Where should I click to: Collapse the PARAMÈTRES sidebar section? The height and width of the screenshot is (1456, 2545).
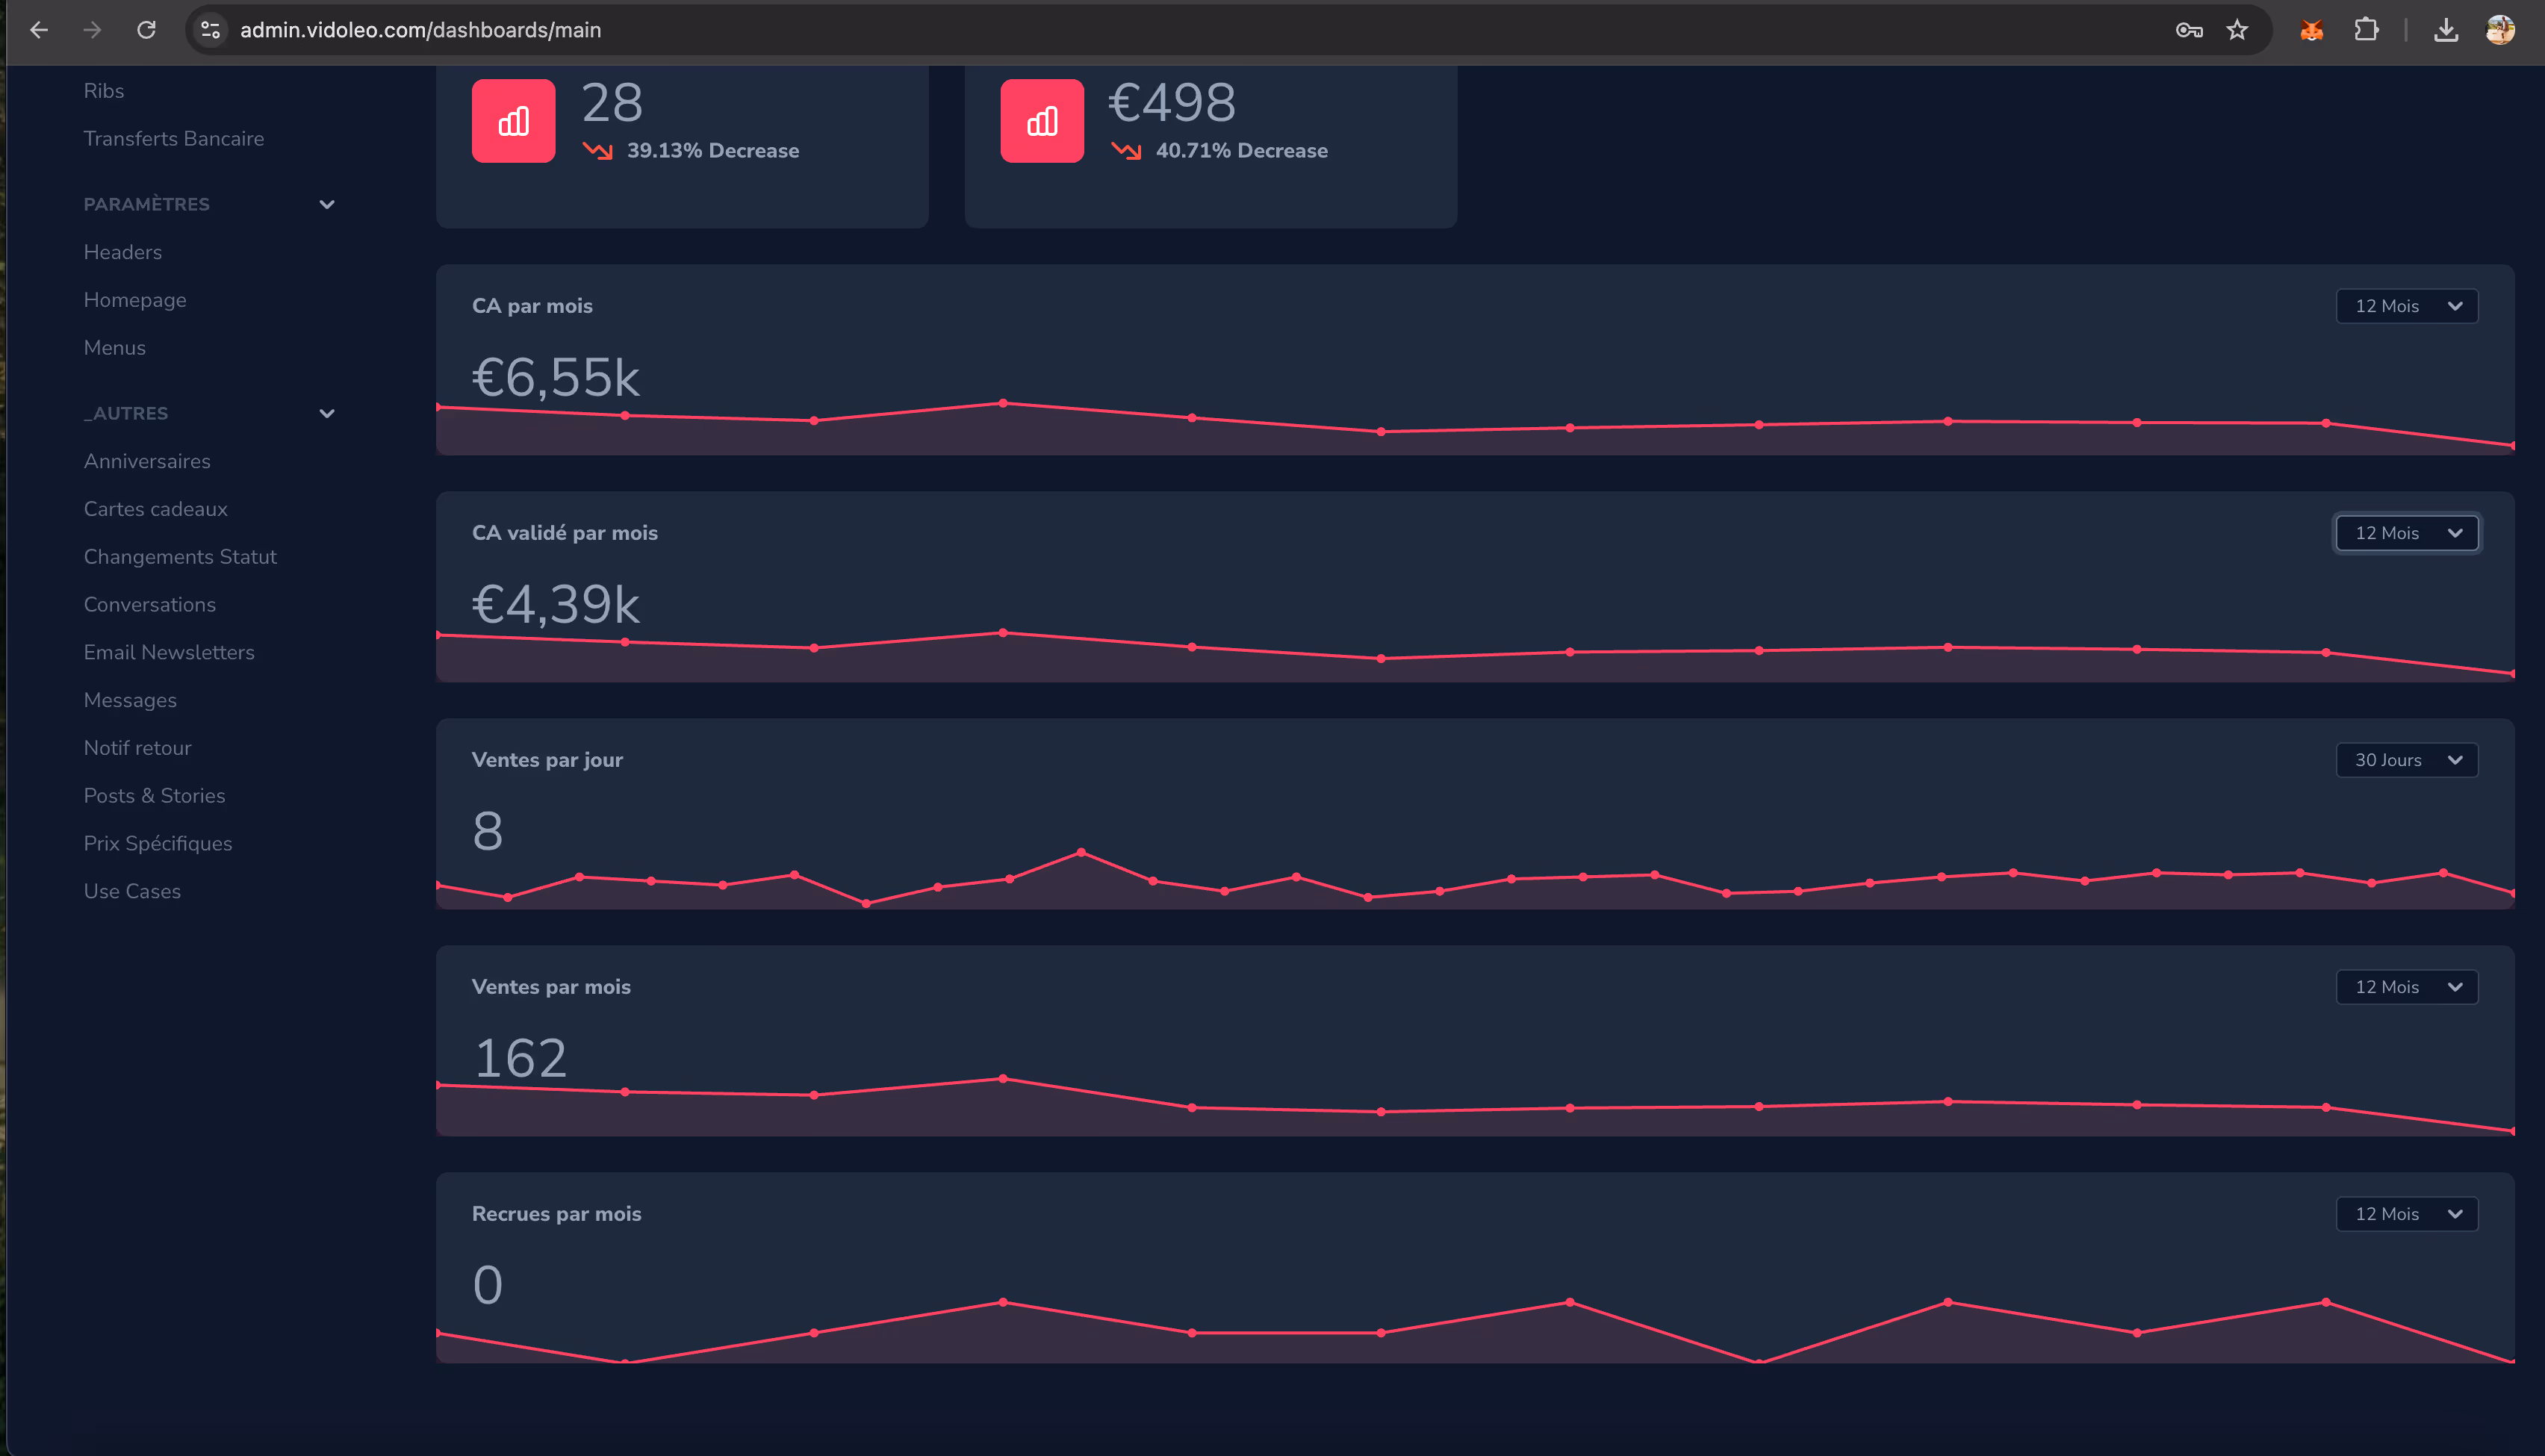point(326,204)
